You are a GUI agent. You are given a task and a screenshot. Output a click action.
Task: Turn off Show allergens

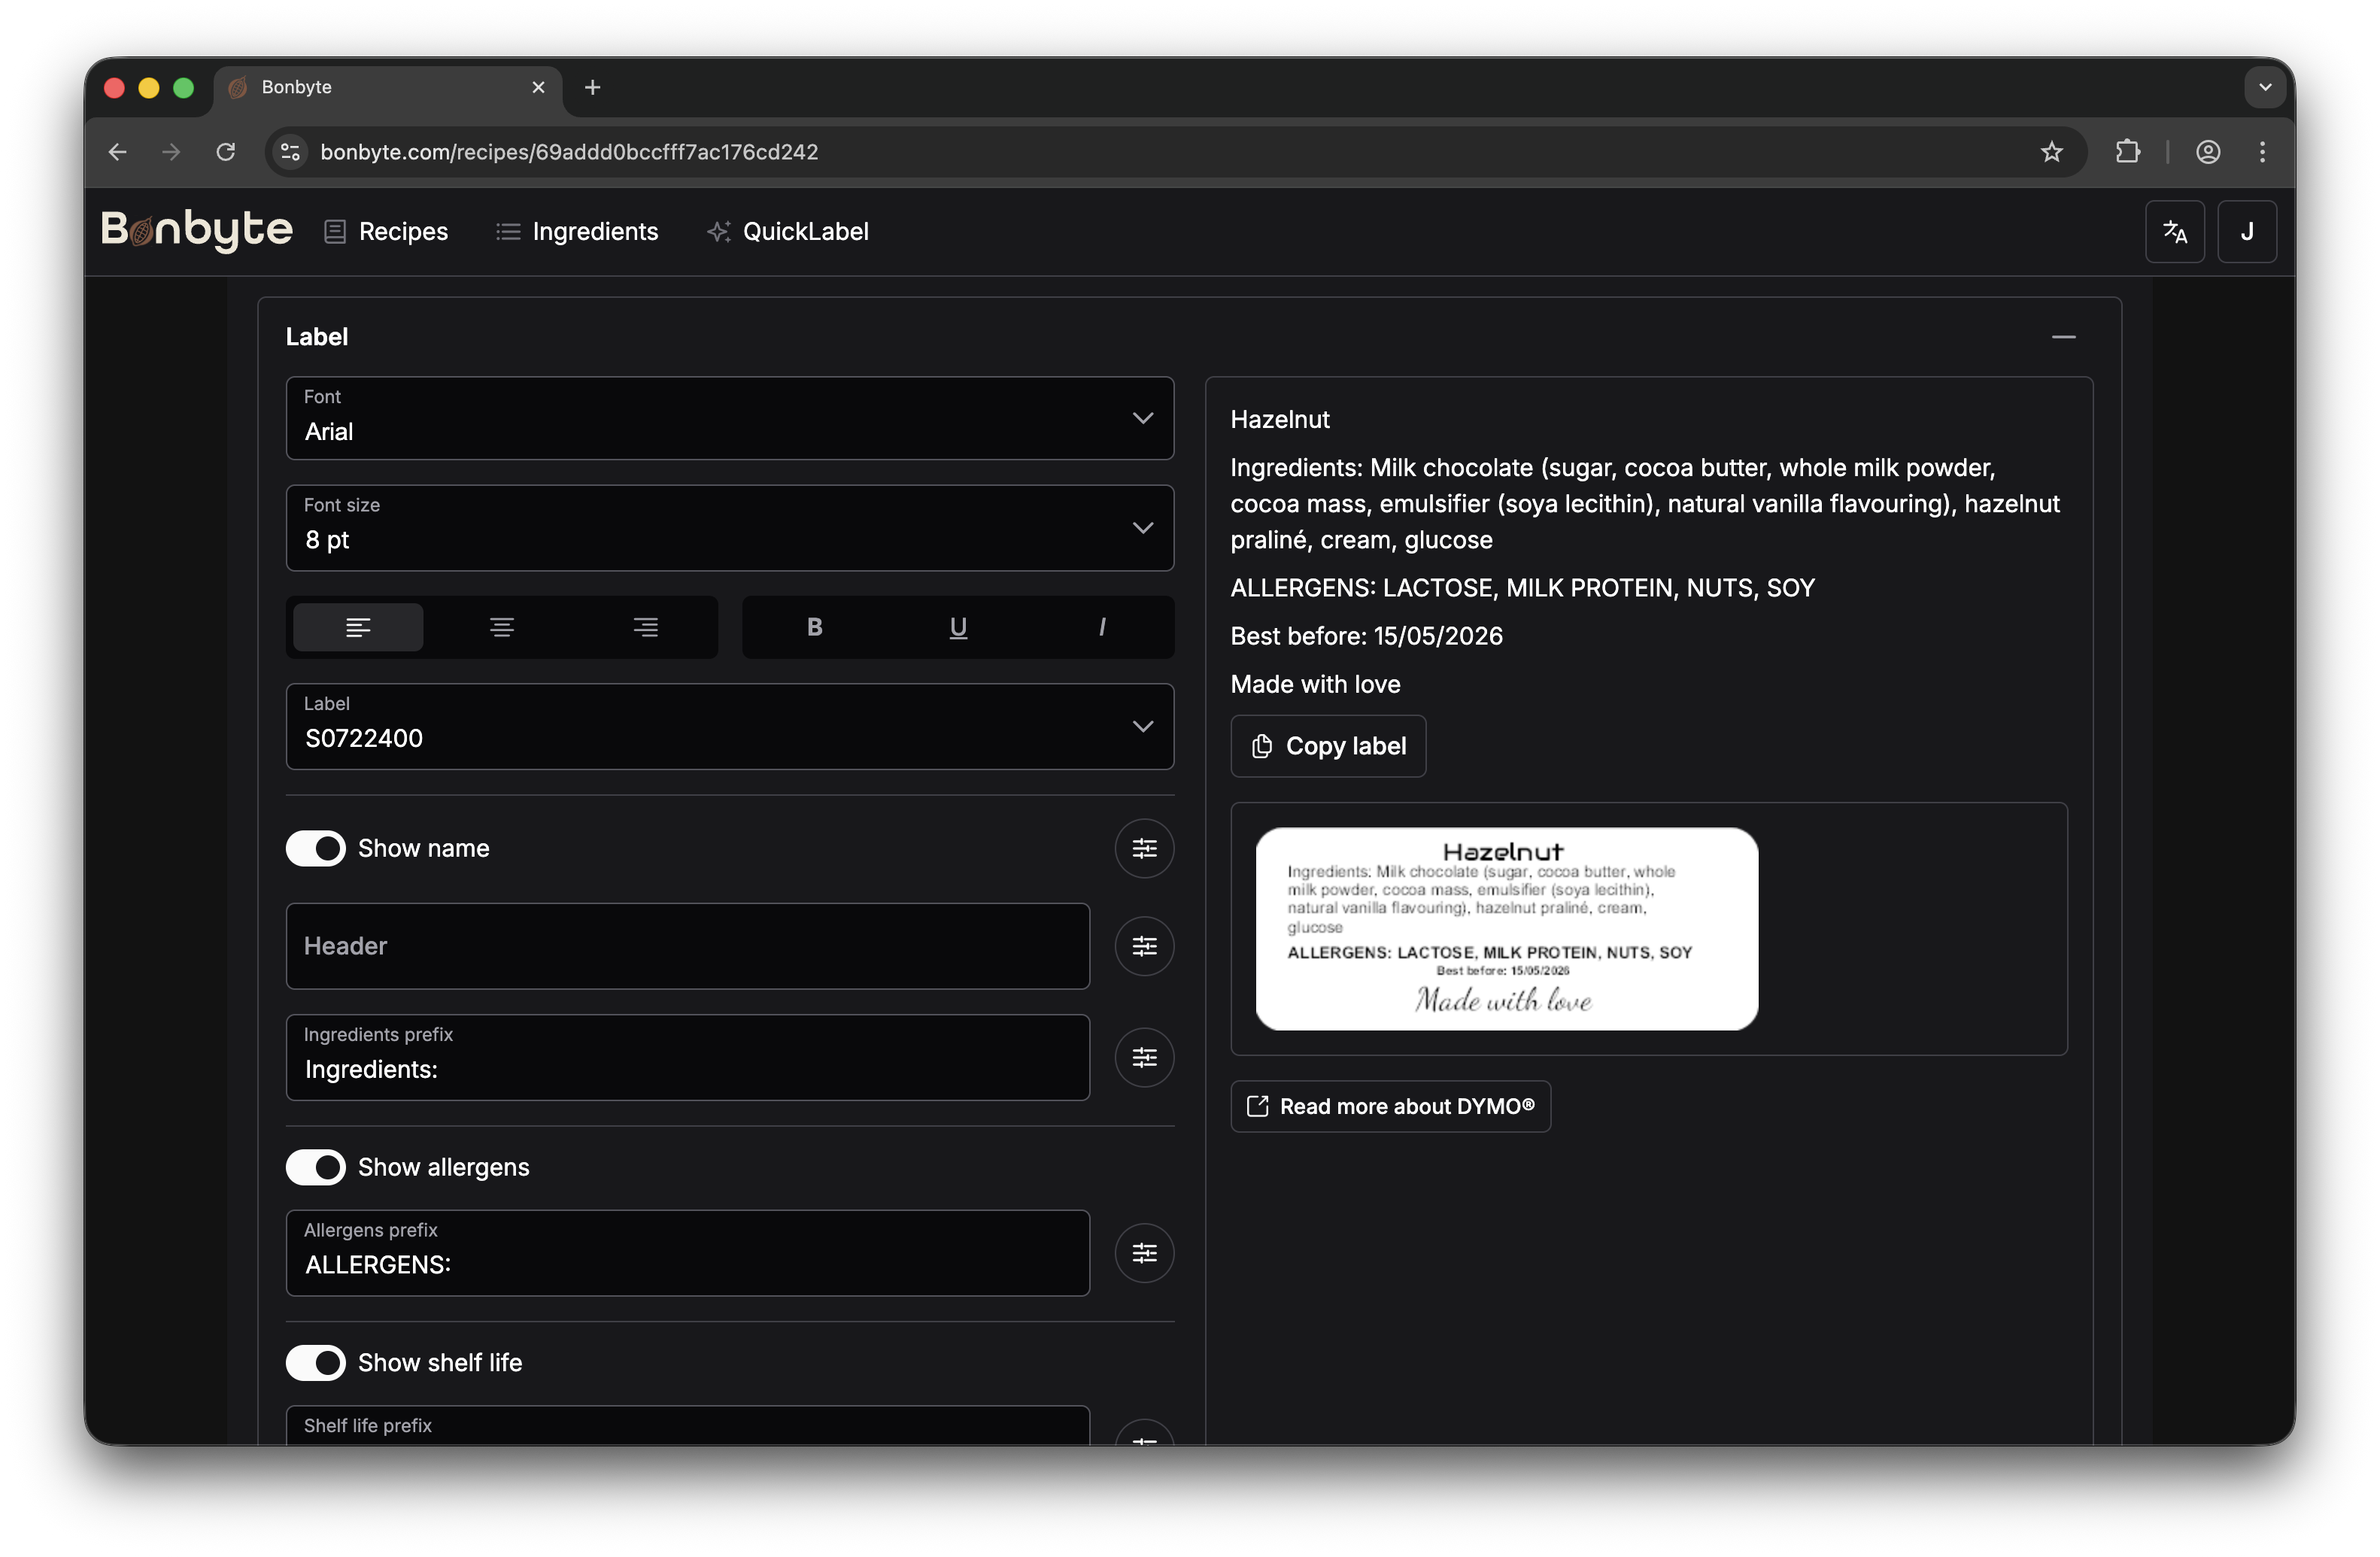[x=315, y=1167]
